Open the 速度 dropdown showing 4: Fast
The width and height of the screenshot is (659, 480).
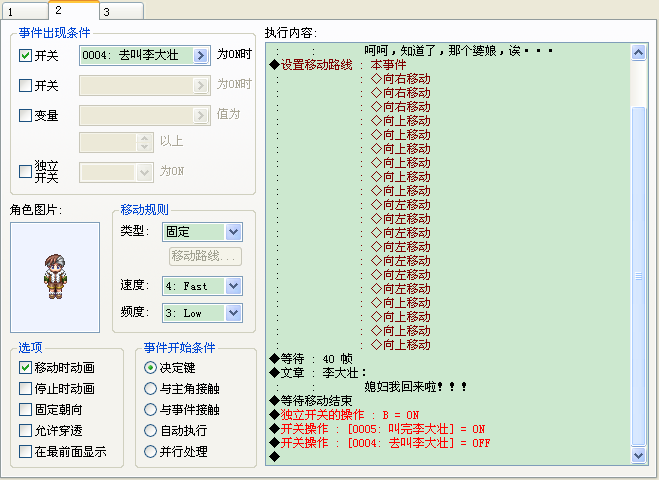[202, 286]
